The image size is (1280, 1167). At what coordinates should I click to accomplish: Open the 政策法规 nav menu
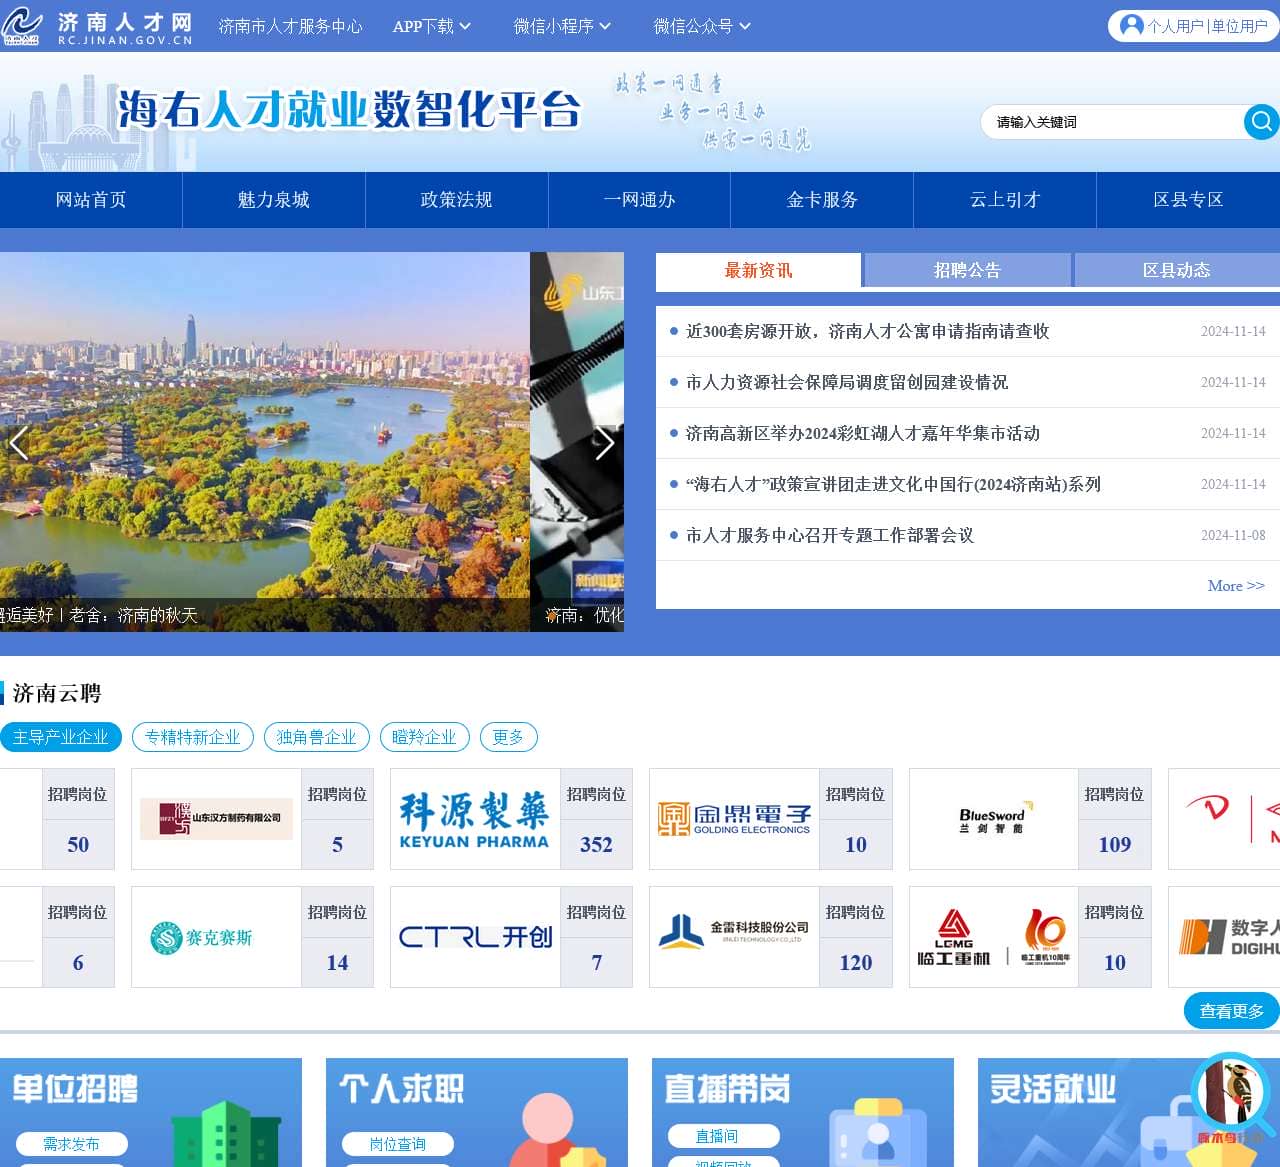[x=457, y=200]
